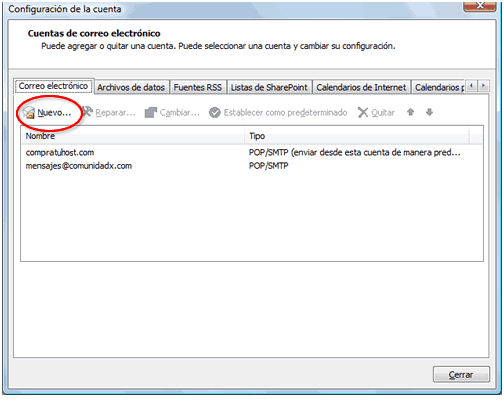This screenshot has width=504, height=401.
Task: Select the Correo electrónico tab
Action: 53,86
